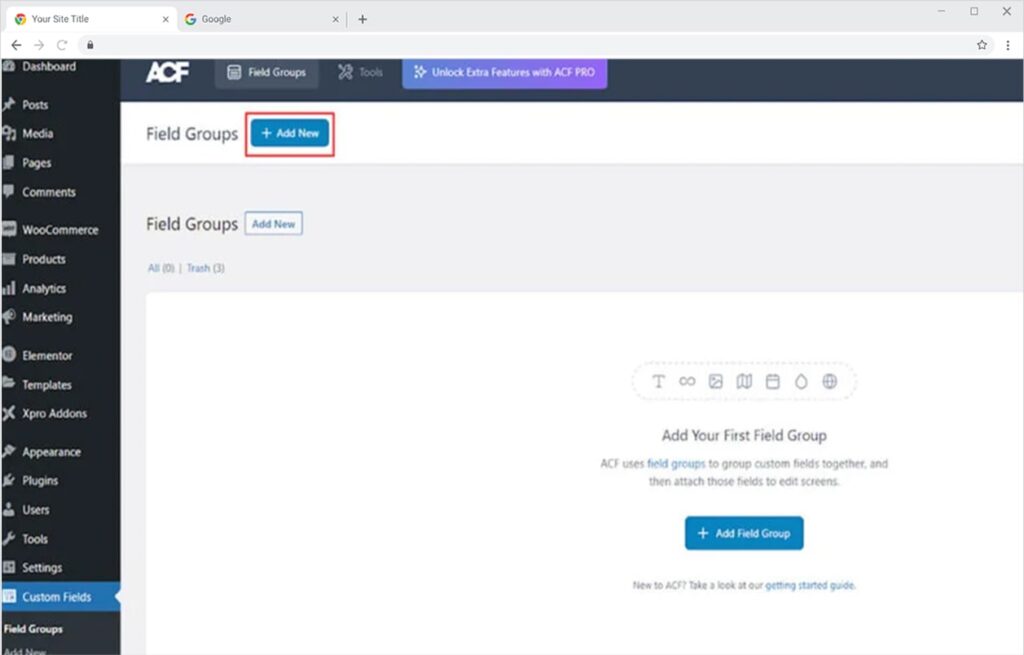Click the site lock icon in address bar
The height and width of the screenshot is (655, 1024).
[x=90, y=45]
